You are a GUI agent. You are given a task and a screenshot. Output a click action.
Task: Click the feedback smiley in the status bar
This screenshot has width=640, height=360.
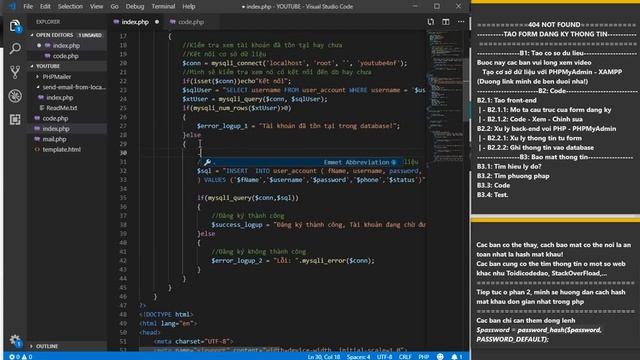tap(440, 357)
